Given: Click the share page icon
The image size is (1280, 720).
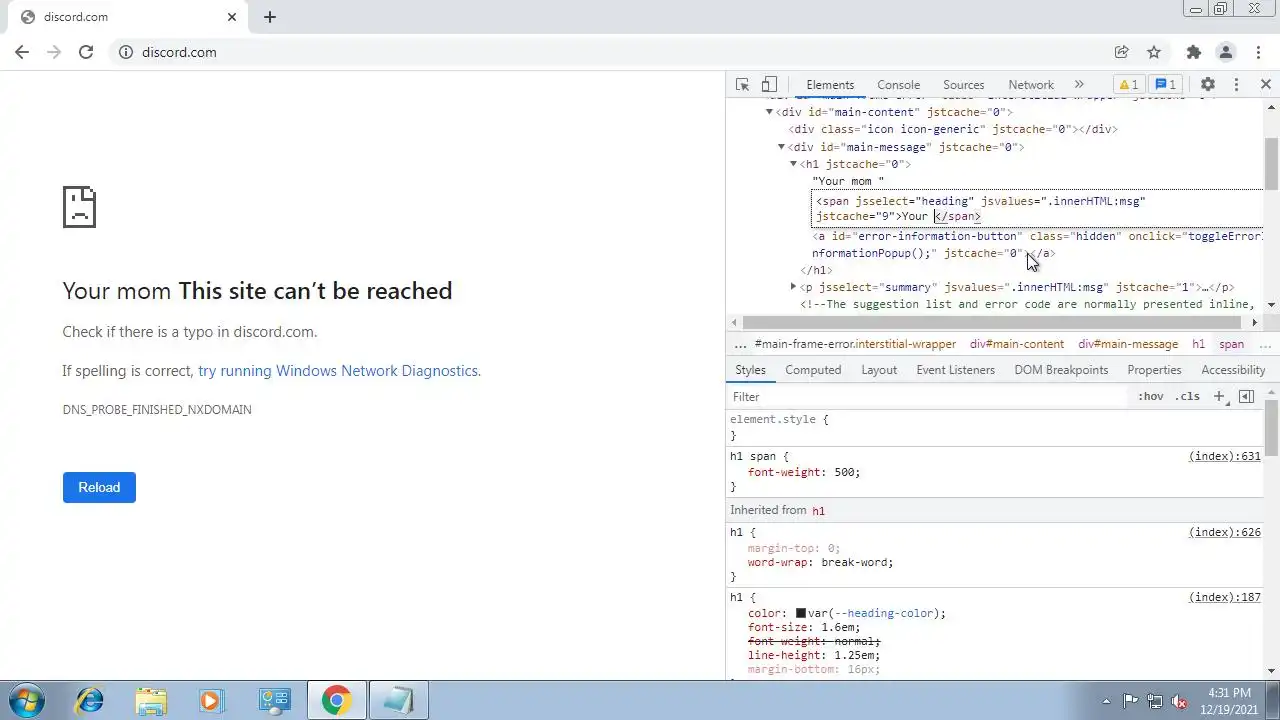Looking at the screenshot, I should click(x=1122, y=52).
